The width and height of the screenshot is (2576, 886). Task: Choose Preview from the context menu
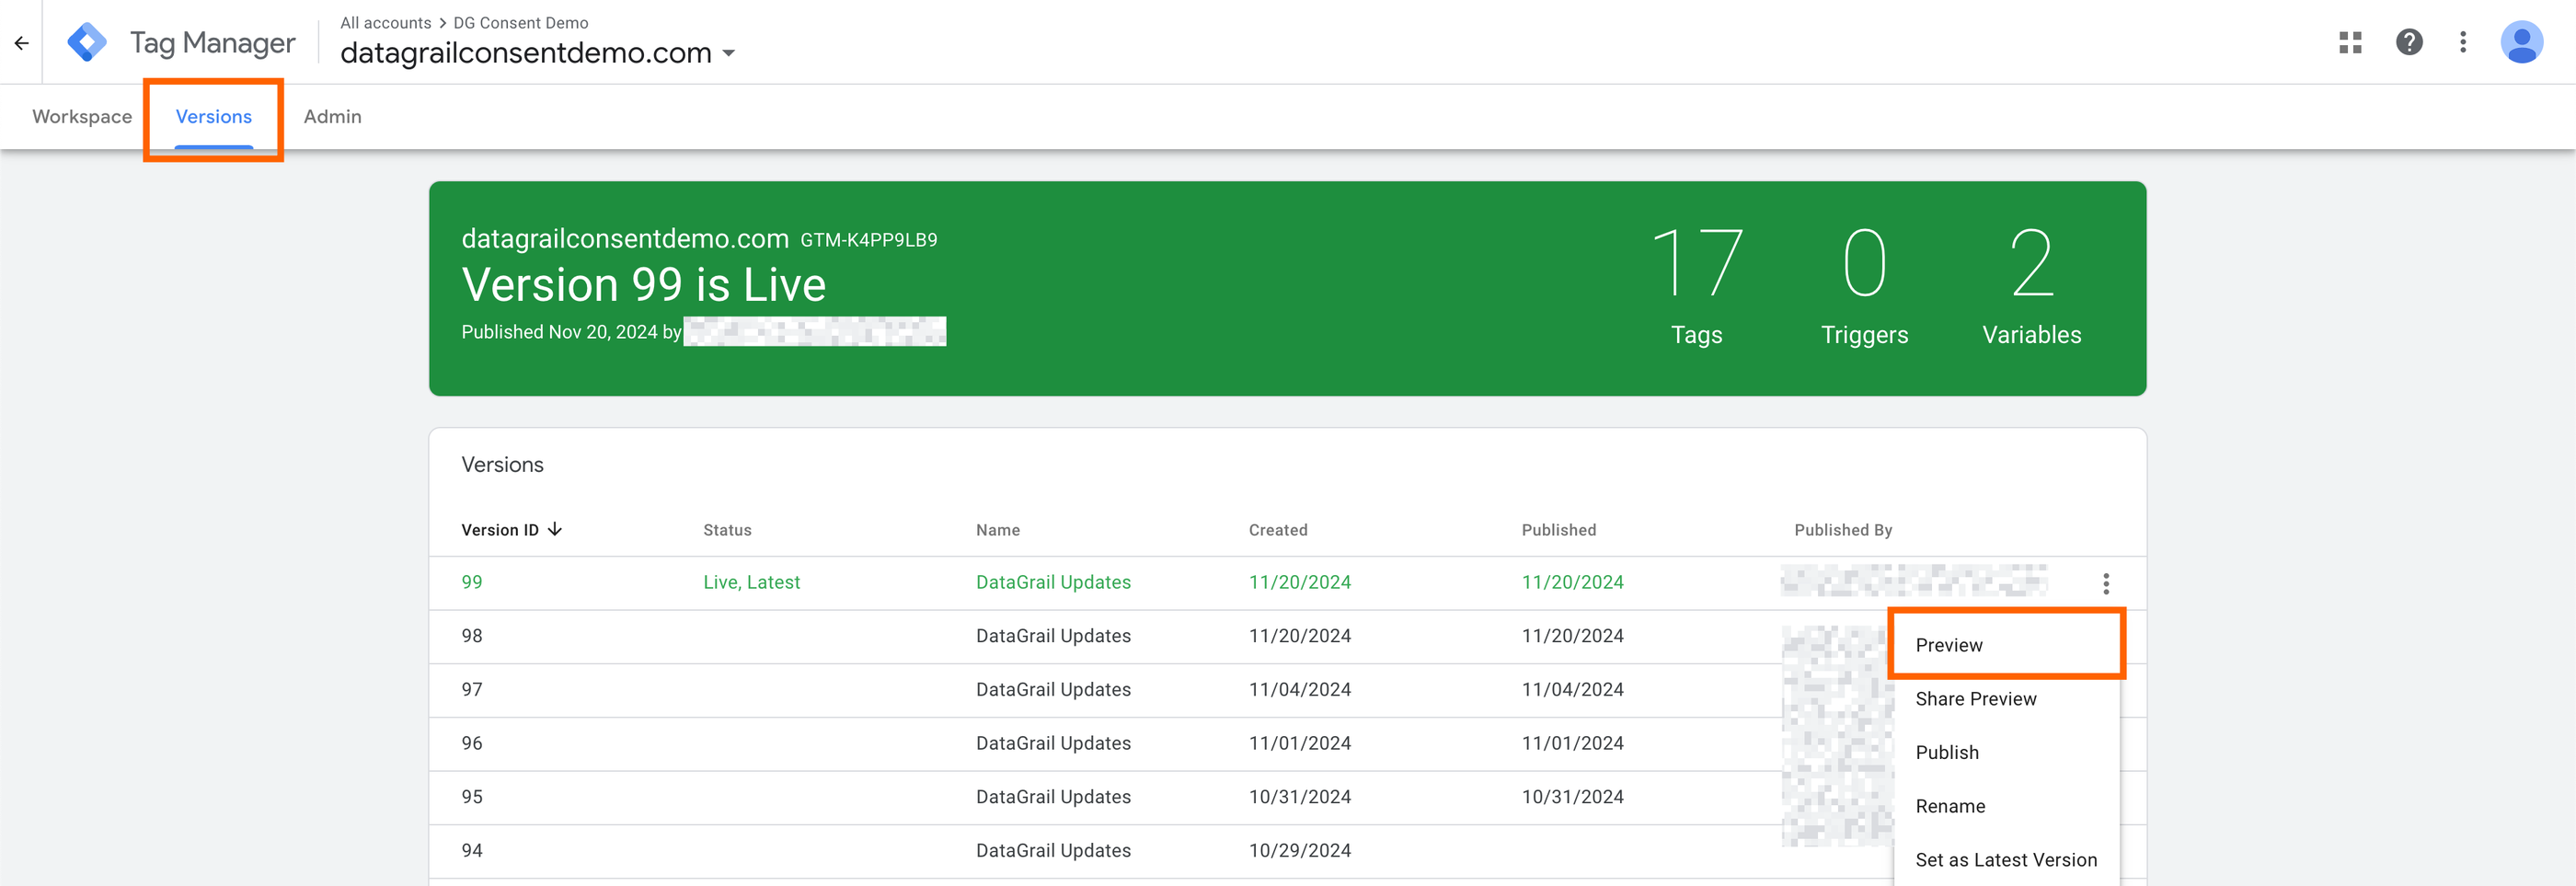coord(2006,645)
